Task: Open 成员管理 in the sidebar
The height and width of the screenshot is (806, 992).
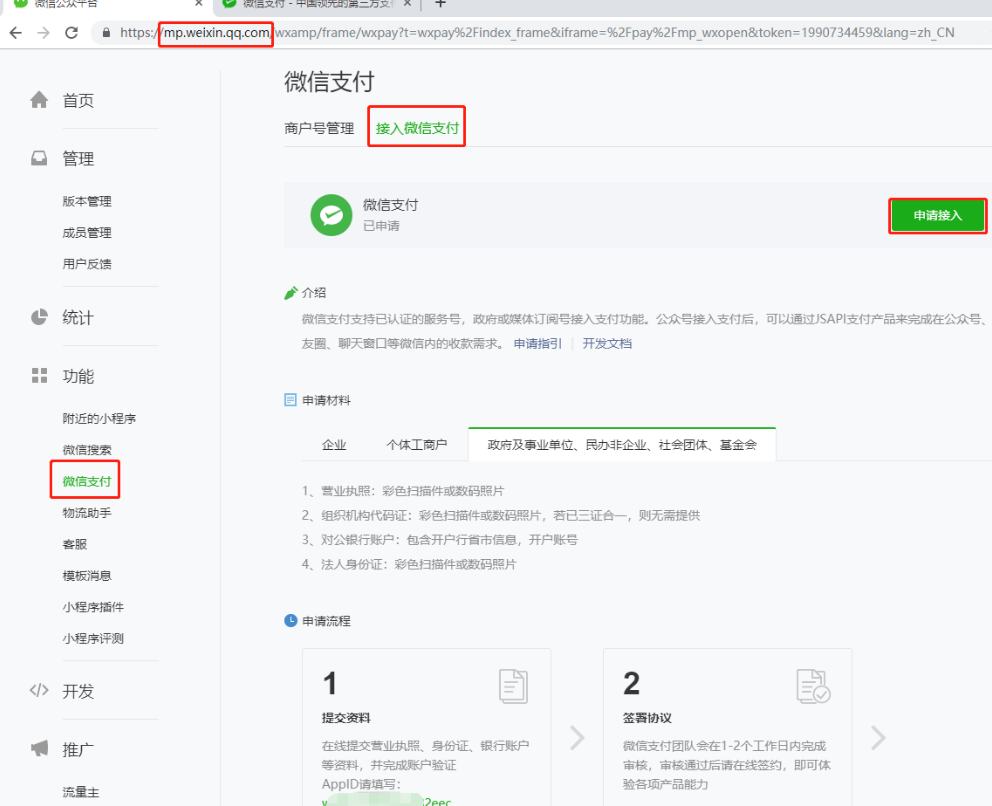Action: (87, 233)
